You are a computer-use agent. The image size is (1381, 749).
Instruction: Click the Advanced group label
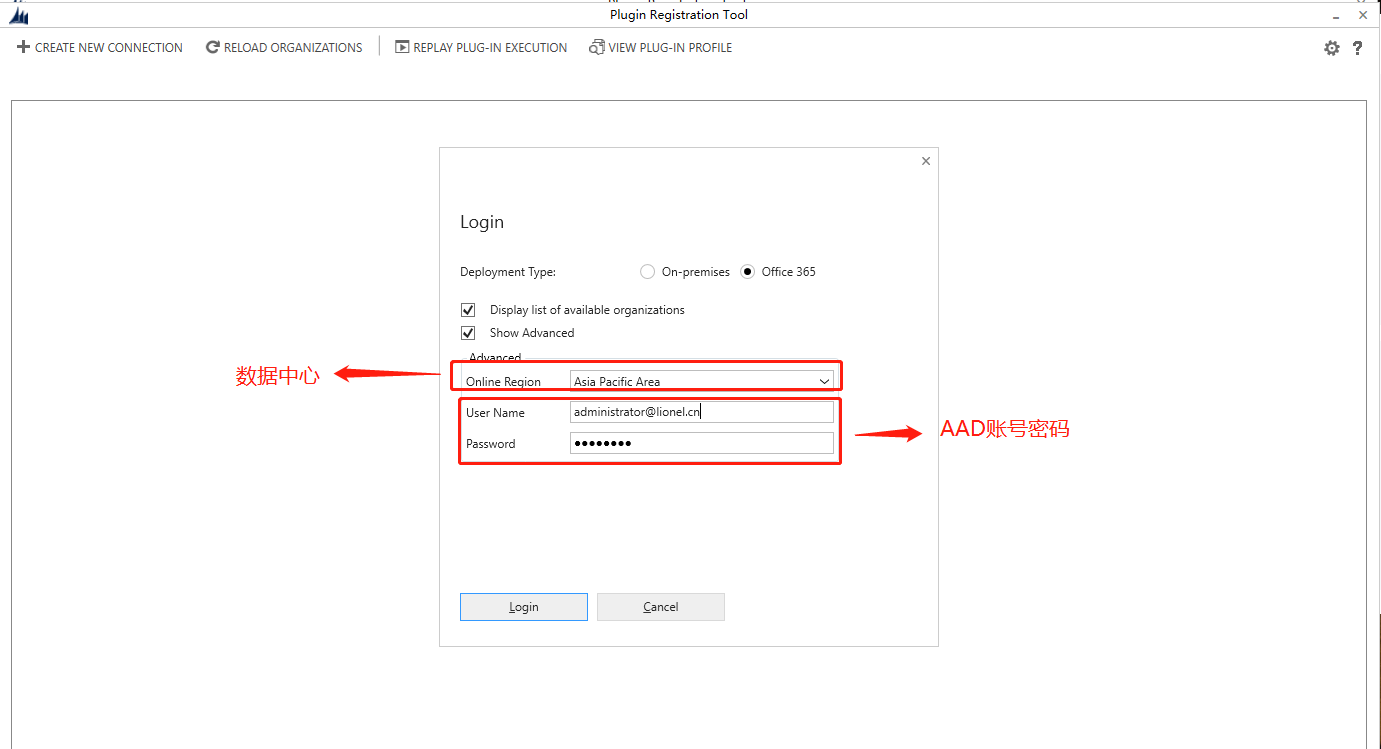[x=495, y=358]
